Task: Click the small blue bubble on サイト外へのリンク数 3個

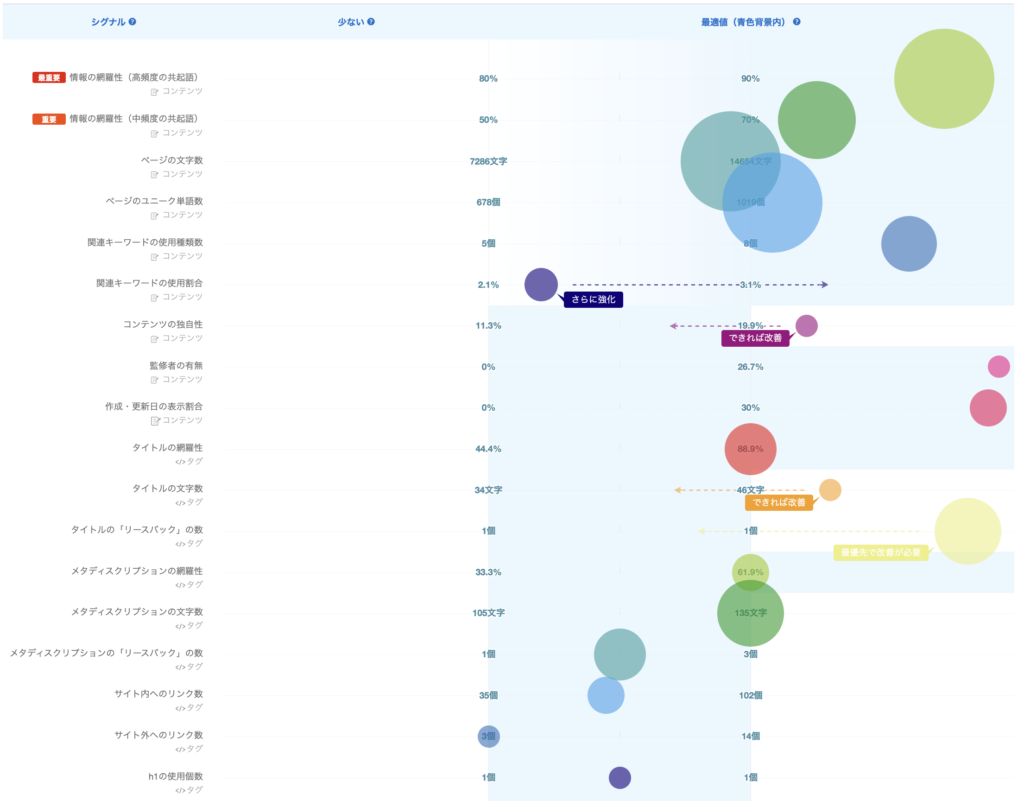Action: pyautogui.click(x=488, y=737)
